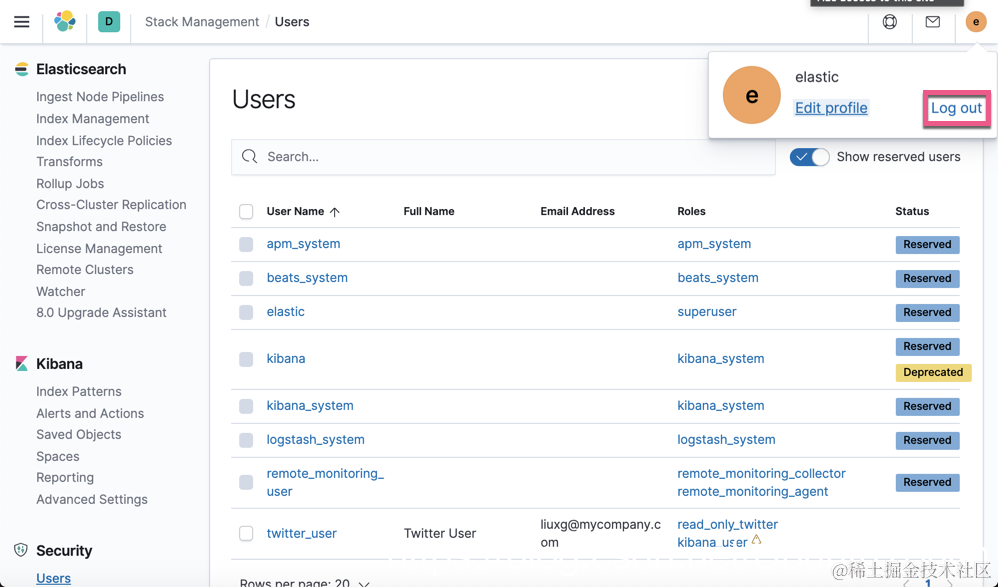The width and height of the screenshot is (998, 587).
Task: Open the Spaces page
Action: tap(58, 456)
